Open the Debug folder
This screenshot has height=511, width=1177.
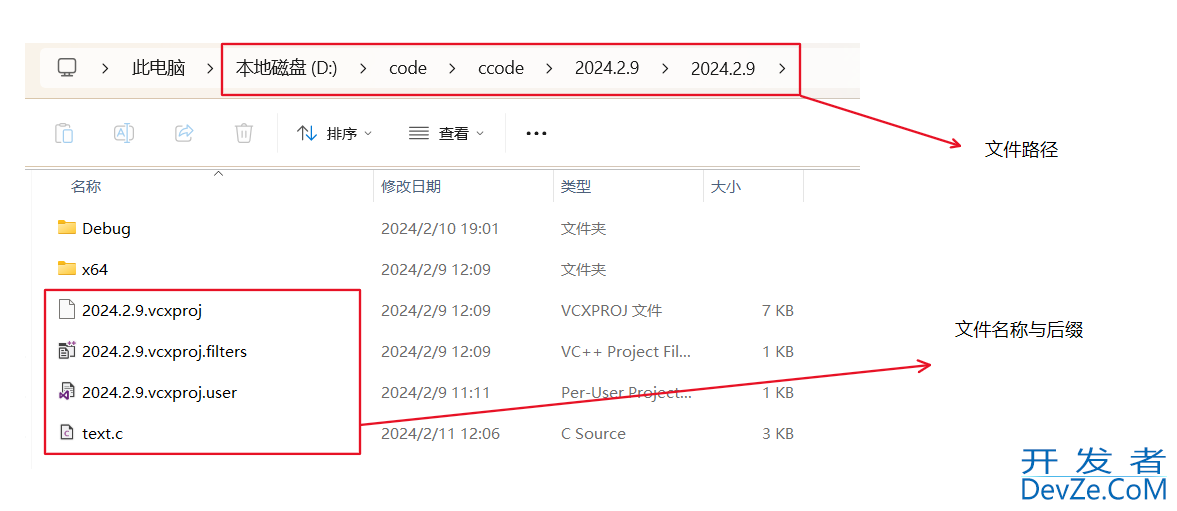click(106, 228)
